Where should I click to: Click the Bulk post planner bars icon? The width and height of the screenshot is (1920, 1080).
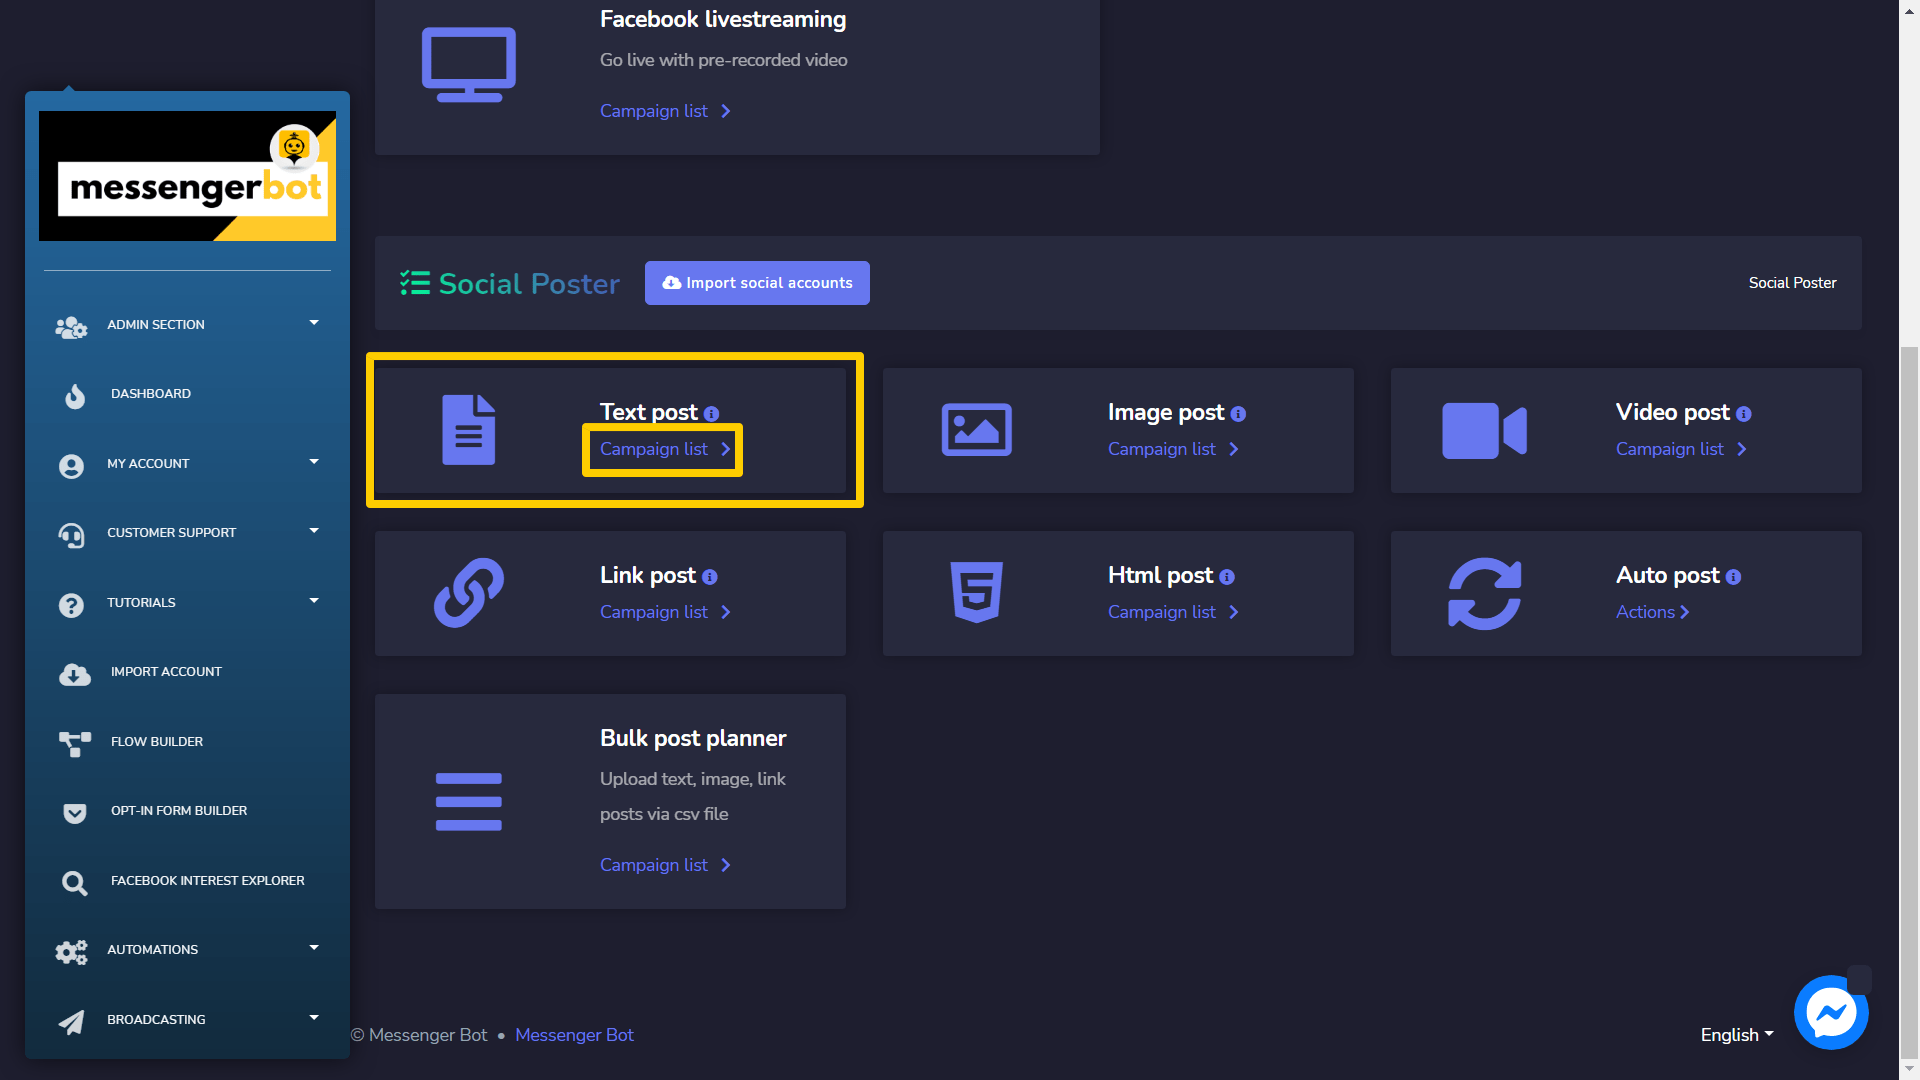(x=468, y=801)
